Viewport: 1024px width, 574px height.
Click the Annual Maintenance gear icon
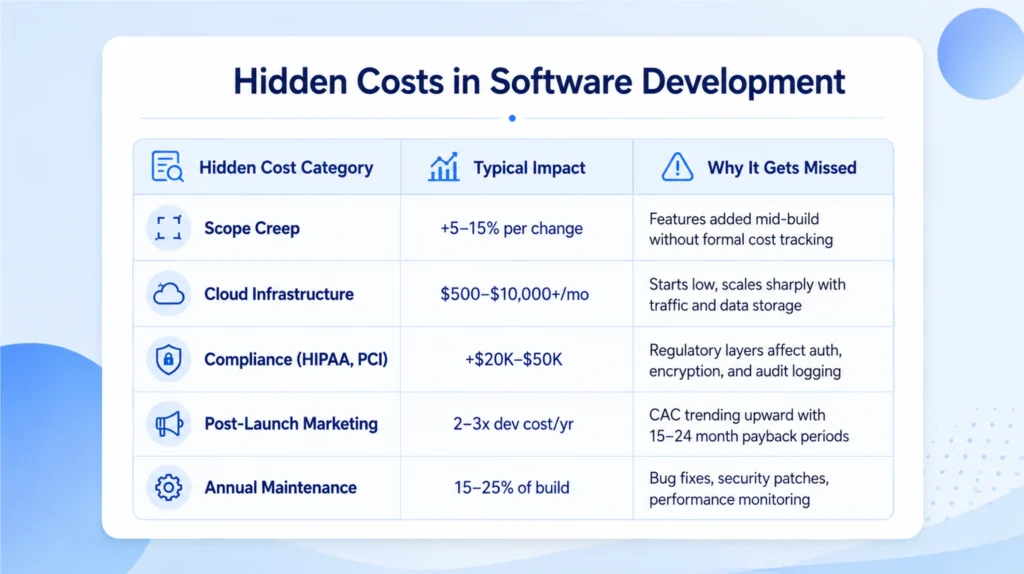[x=168, y=487]
